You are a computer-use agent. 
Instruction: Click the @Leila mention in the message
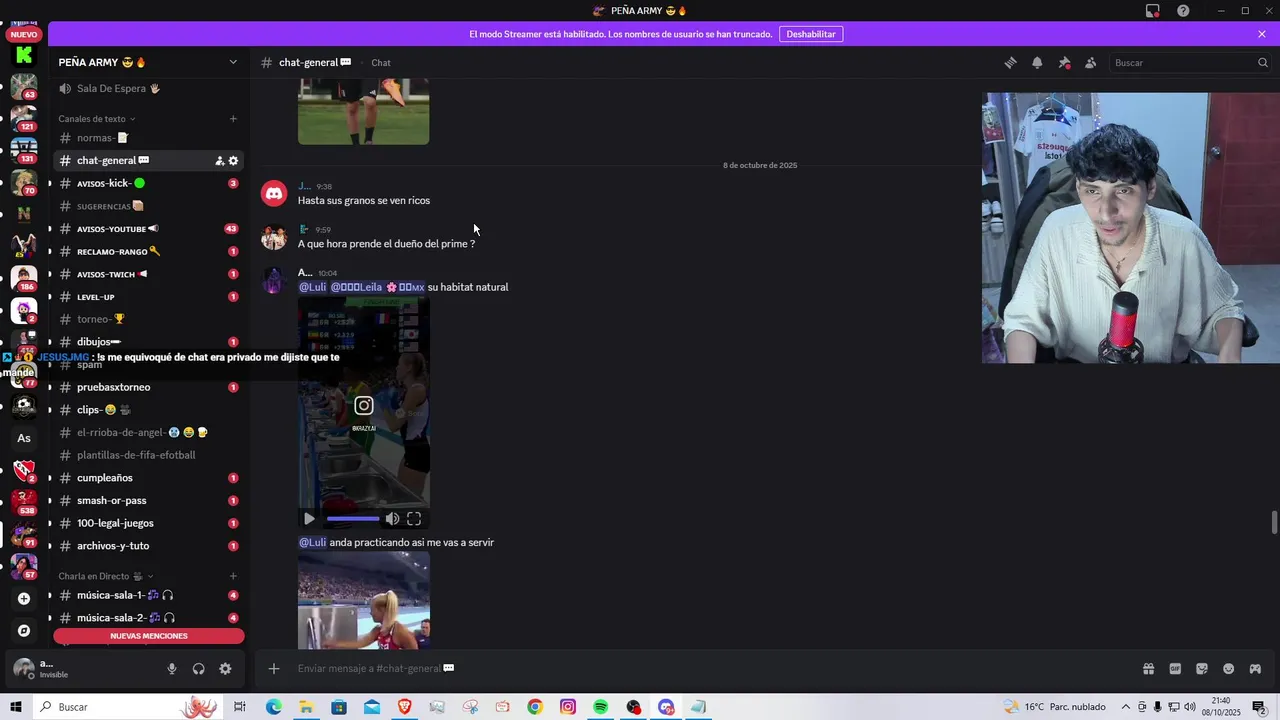click(378, 287)
